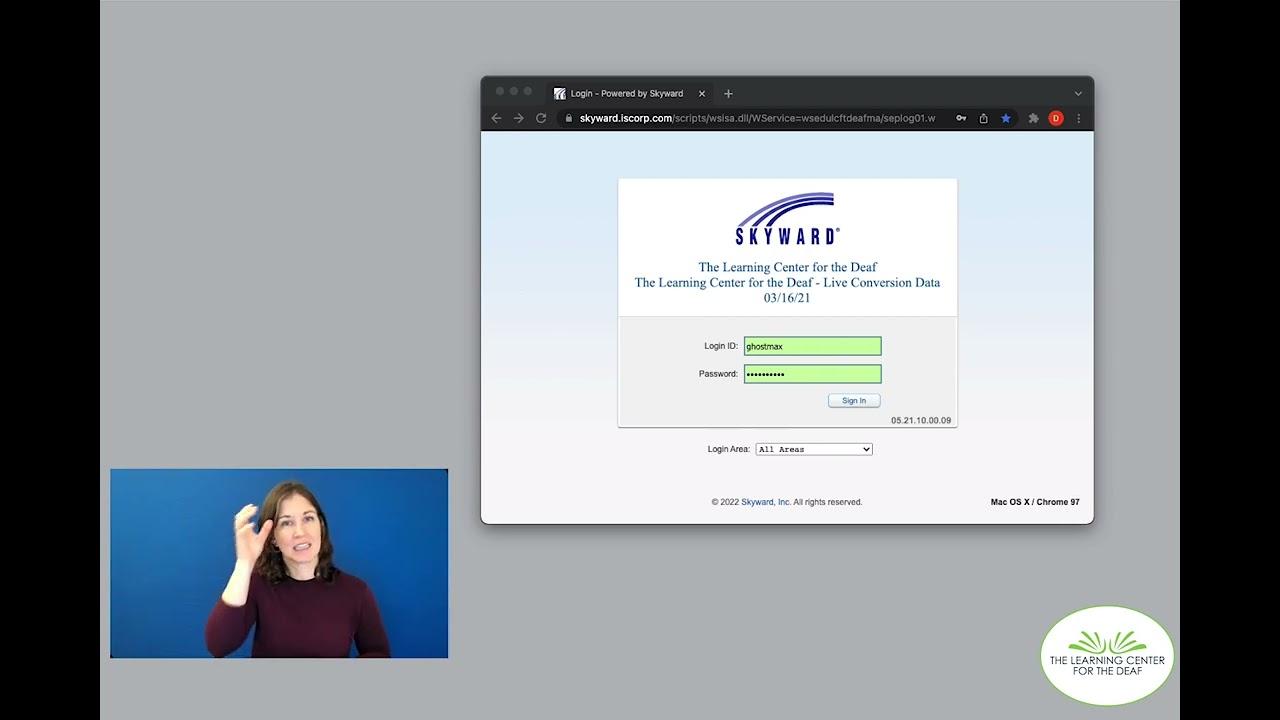
Task: Click the Login ID field
Action: coord(812,346)
